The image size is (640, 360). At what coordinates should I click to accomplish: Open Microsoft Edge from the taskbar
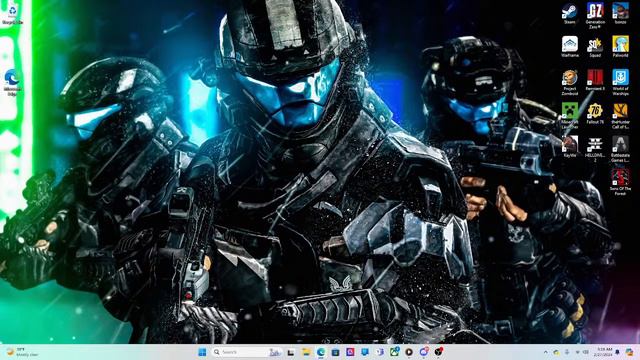(x=321, y=352)
